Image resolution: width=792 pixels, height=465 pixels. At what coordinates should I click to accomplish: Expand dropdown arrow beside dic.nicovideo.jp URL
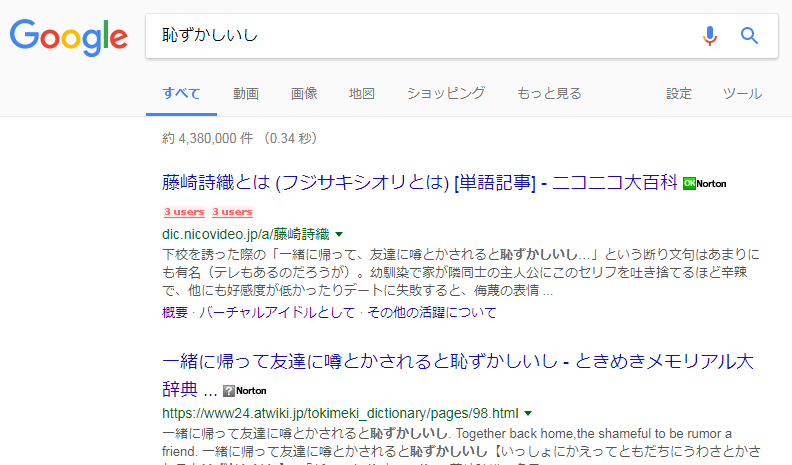[x=339, y=234]
